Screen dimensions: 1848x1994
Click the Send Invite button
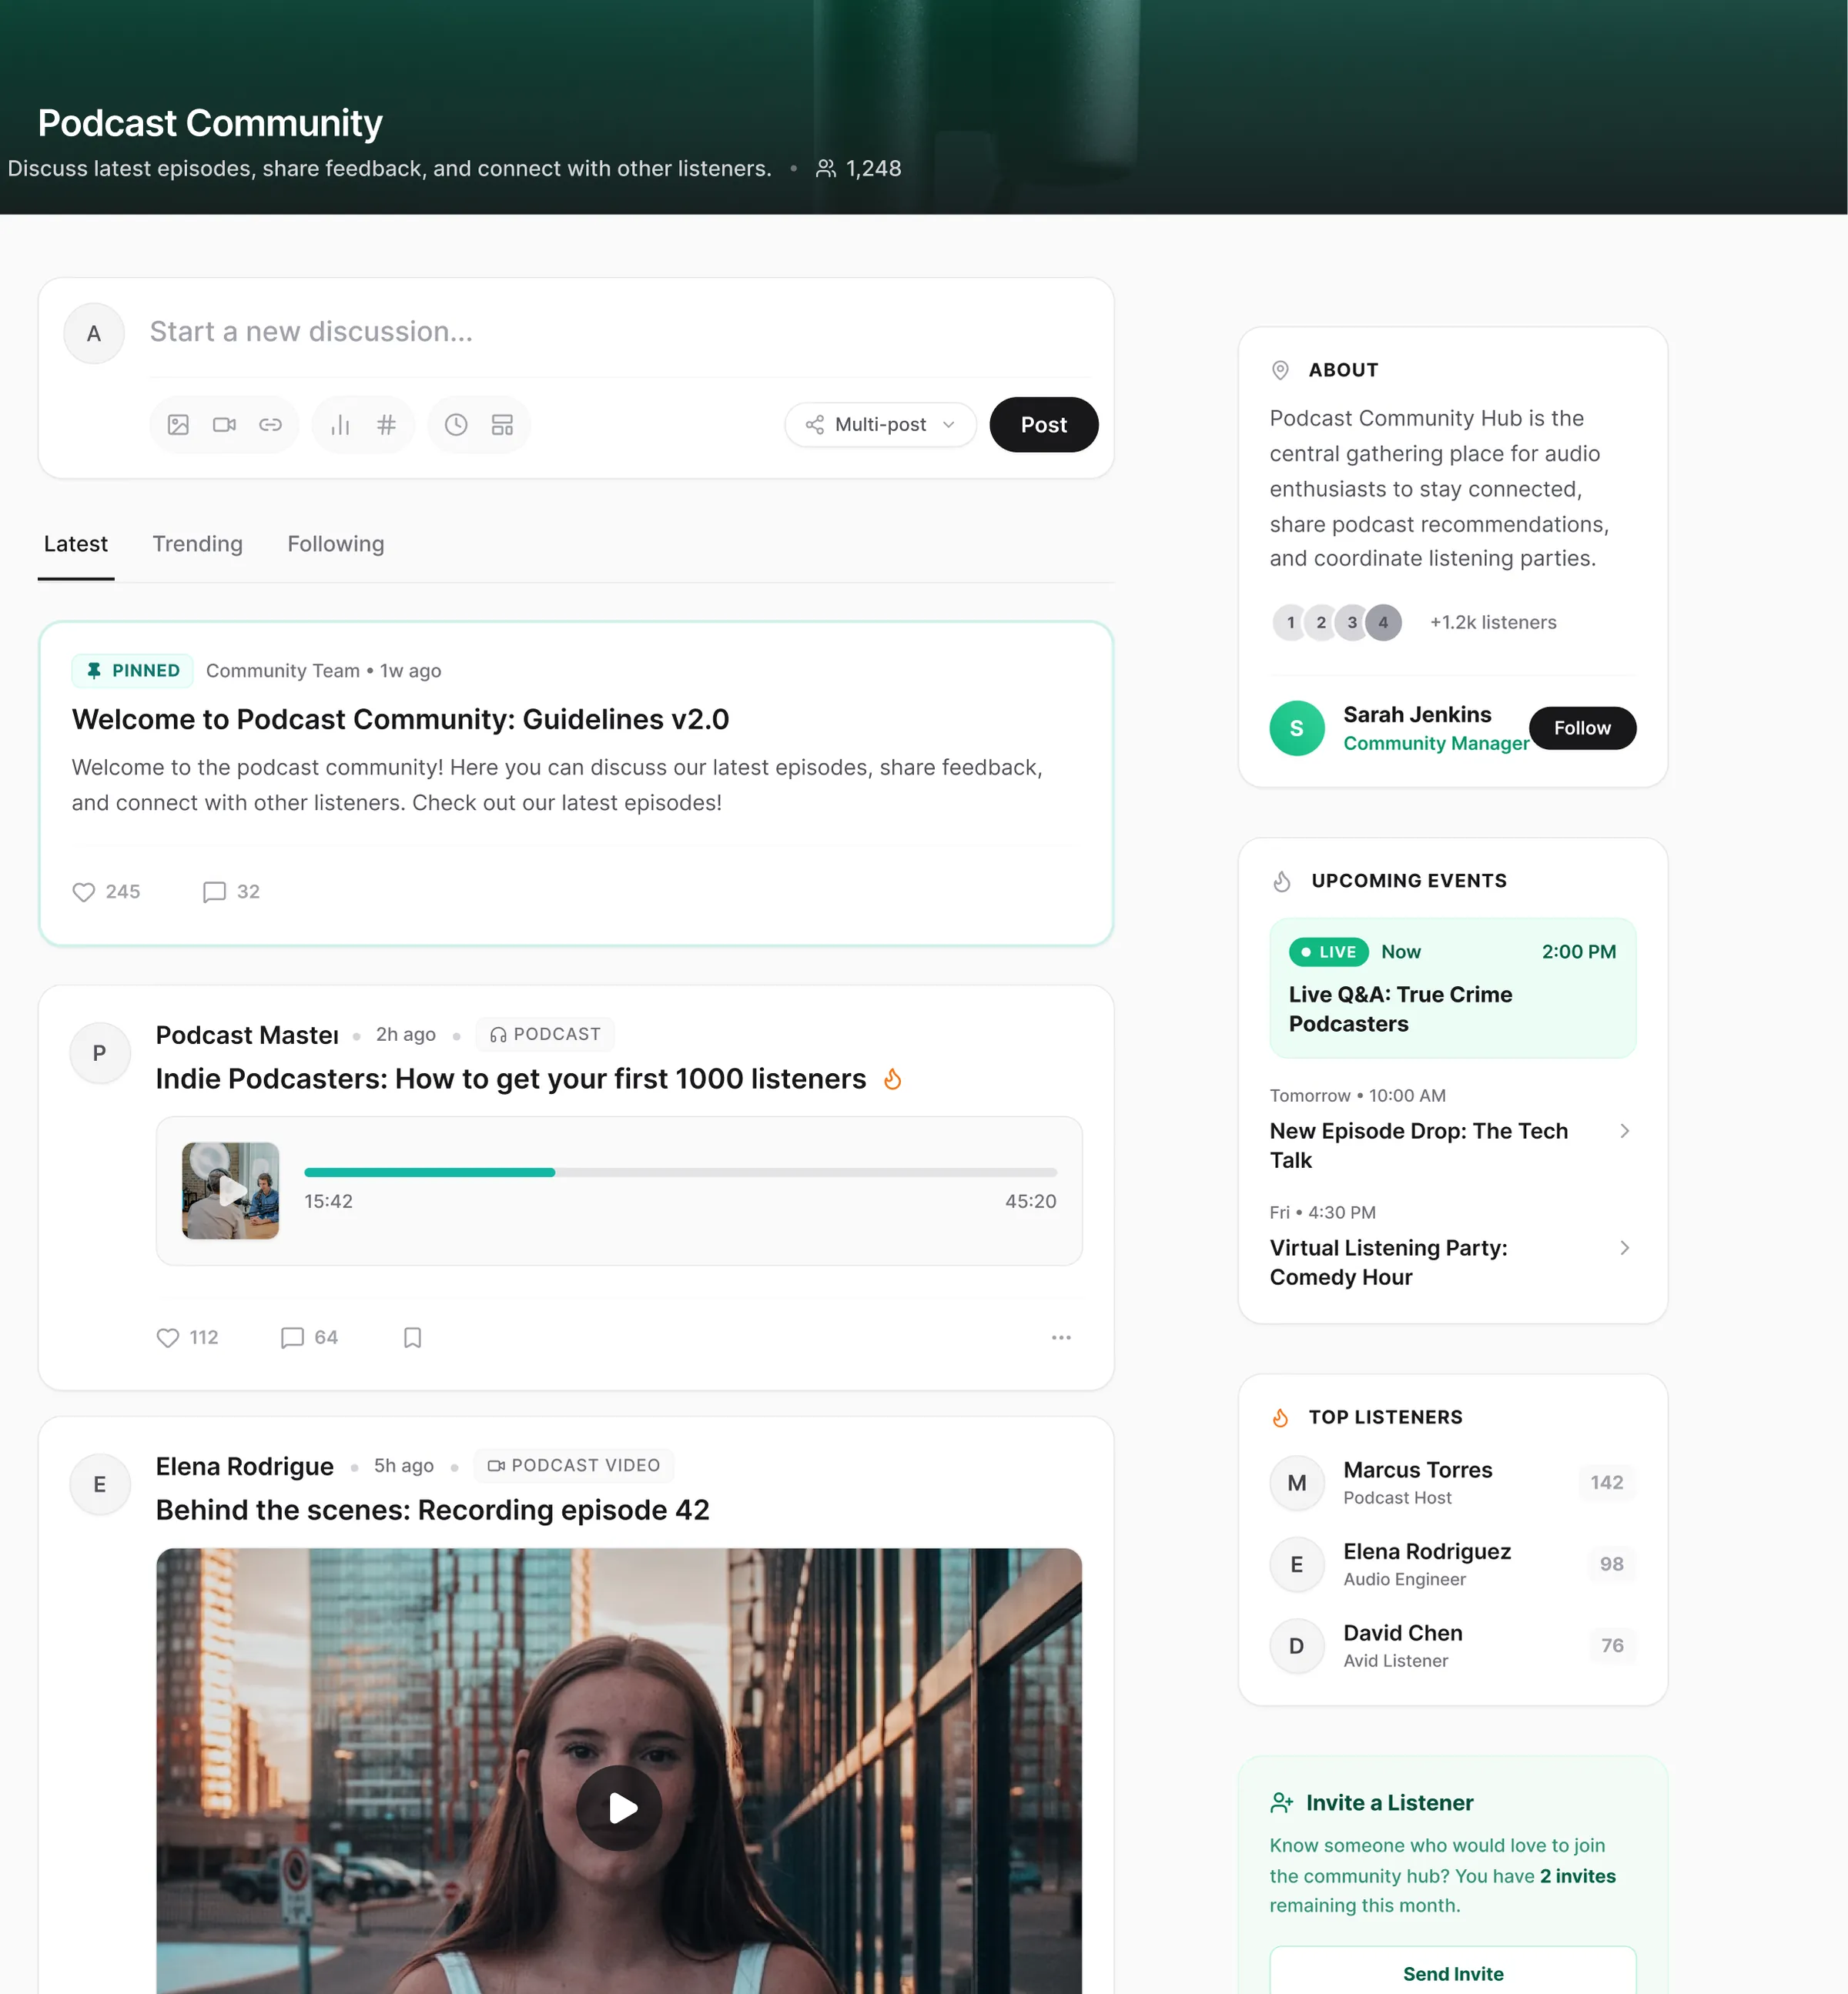click(x=1452, y=1973)
